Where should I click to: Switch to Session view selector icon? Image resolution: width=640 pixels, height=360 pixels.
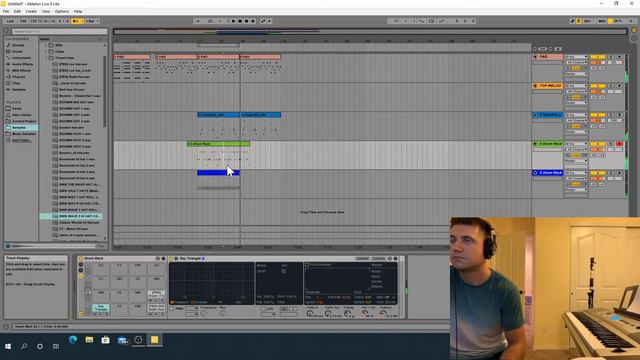[634, 38]
